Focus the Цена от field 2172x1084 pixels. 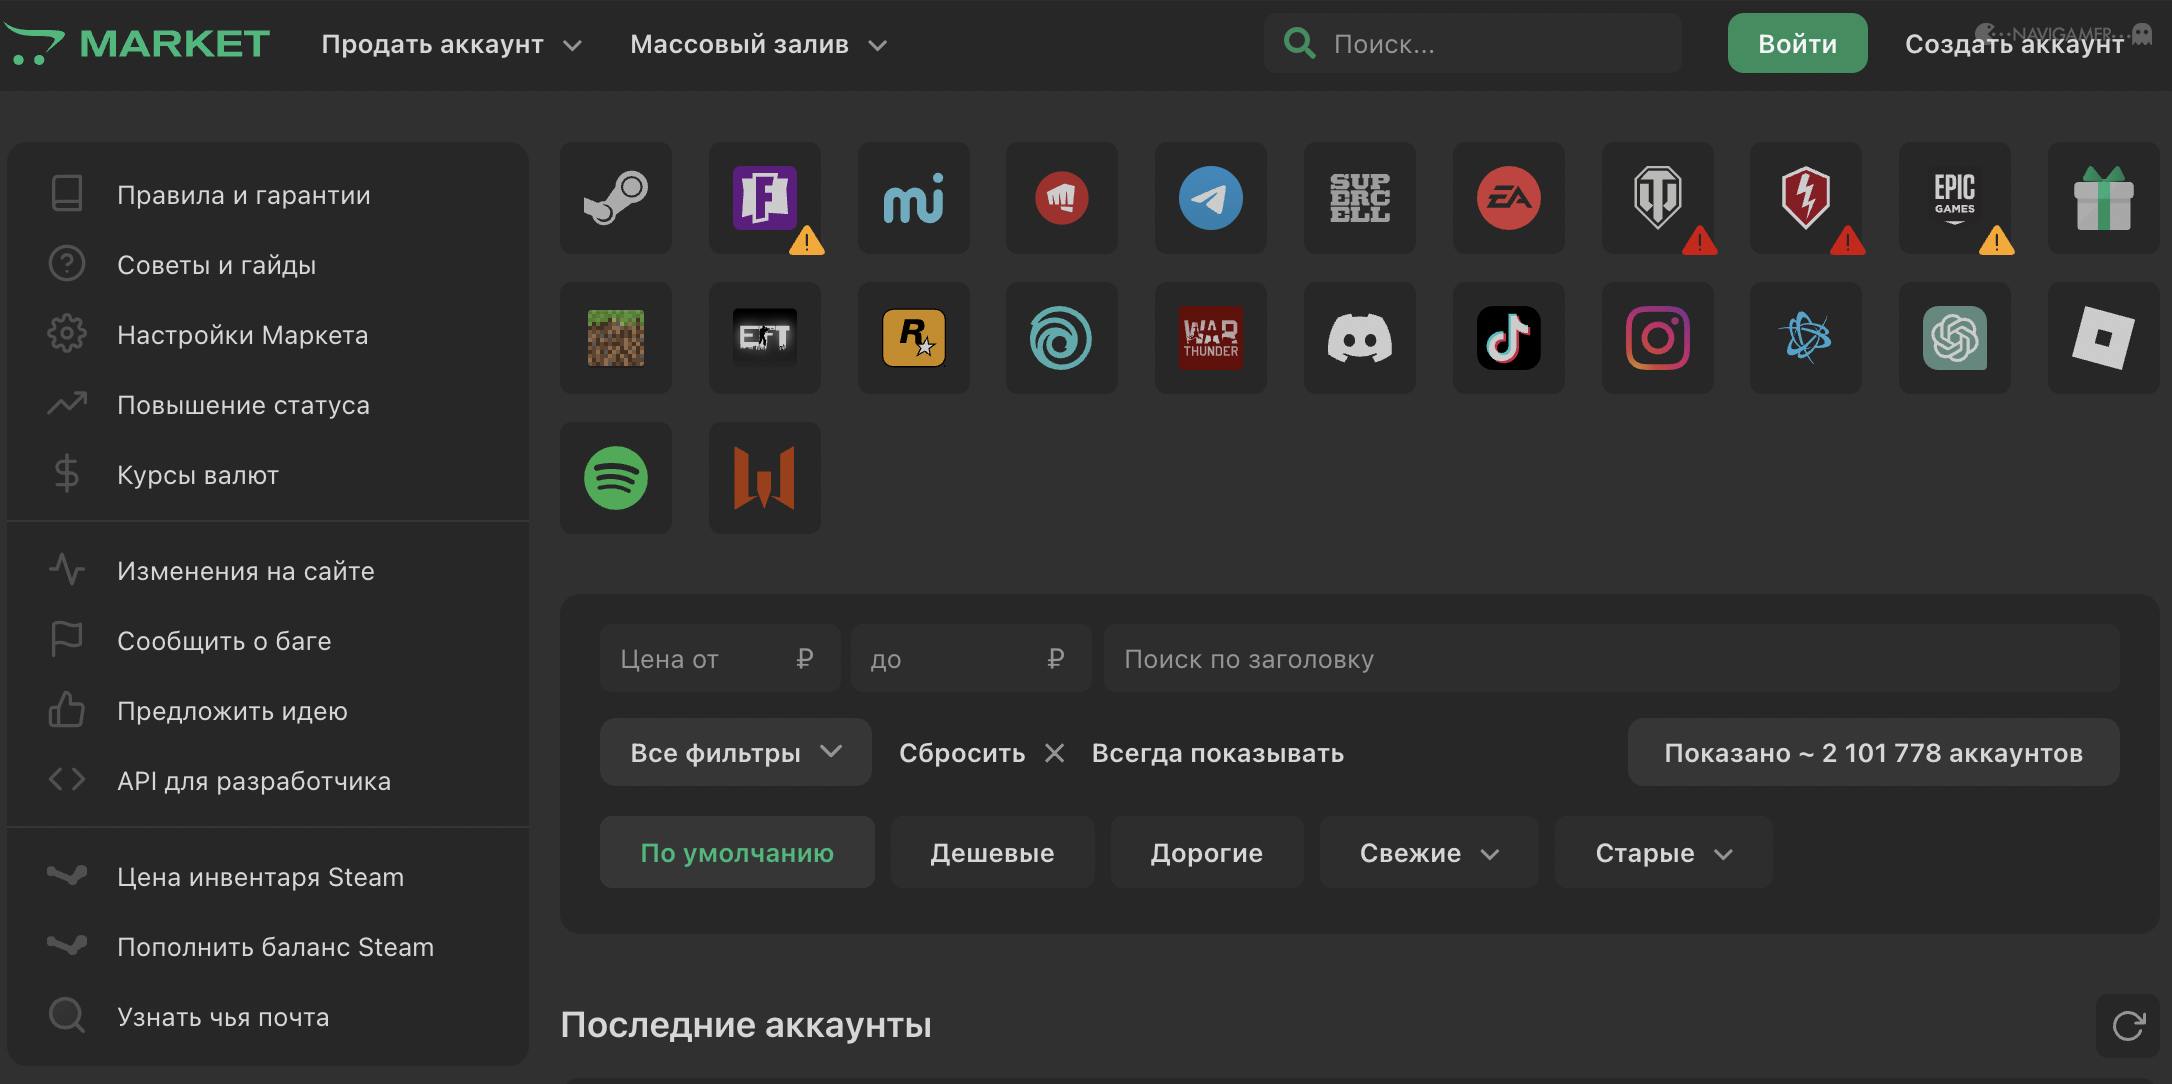(x=720, y=658)
